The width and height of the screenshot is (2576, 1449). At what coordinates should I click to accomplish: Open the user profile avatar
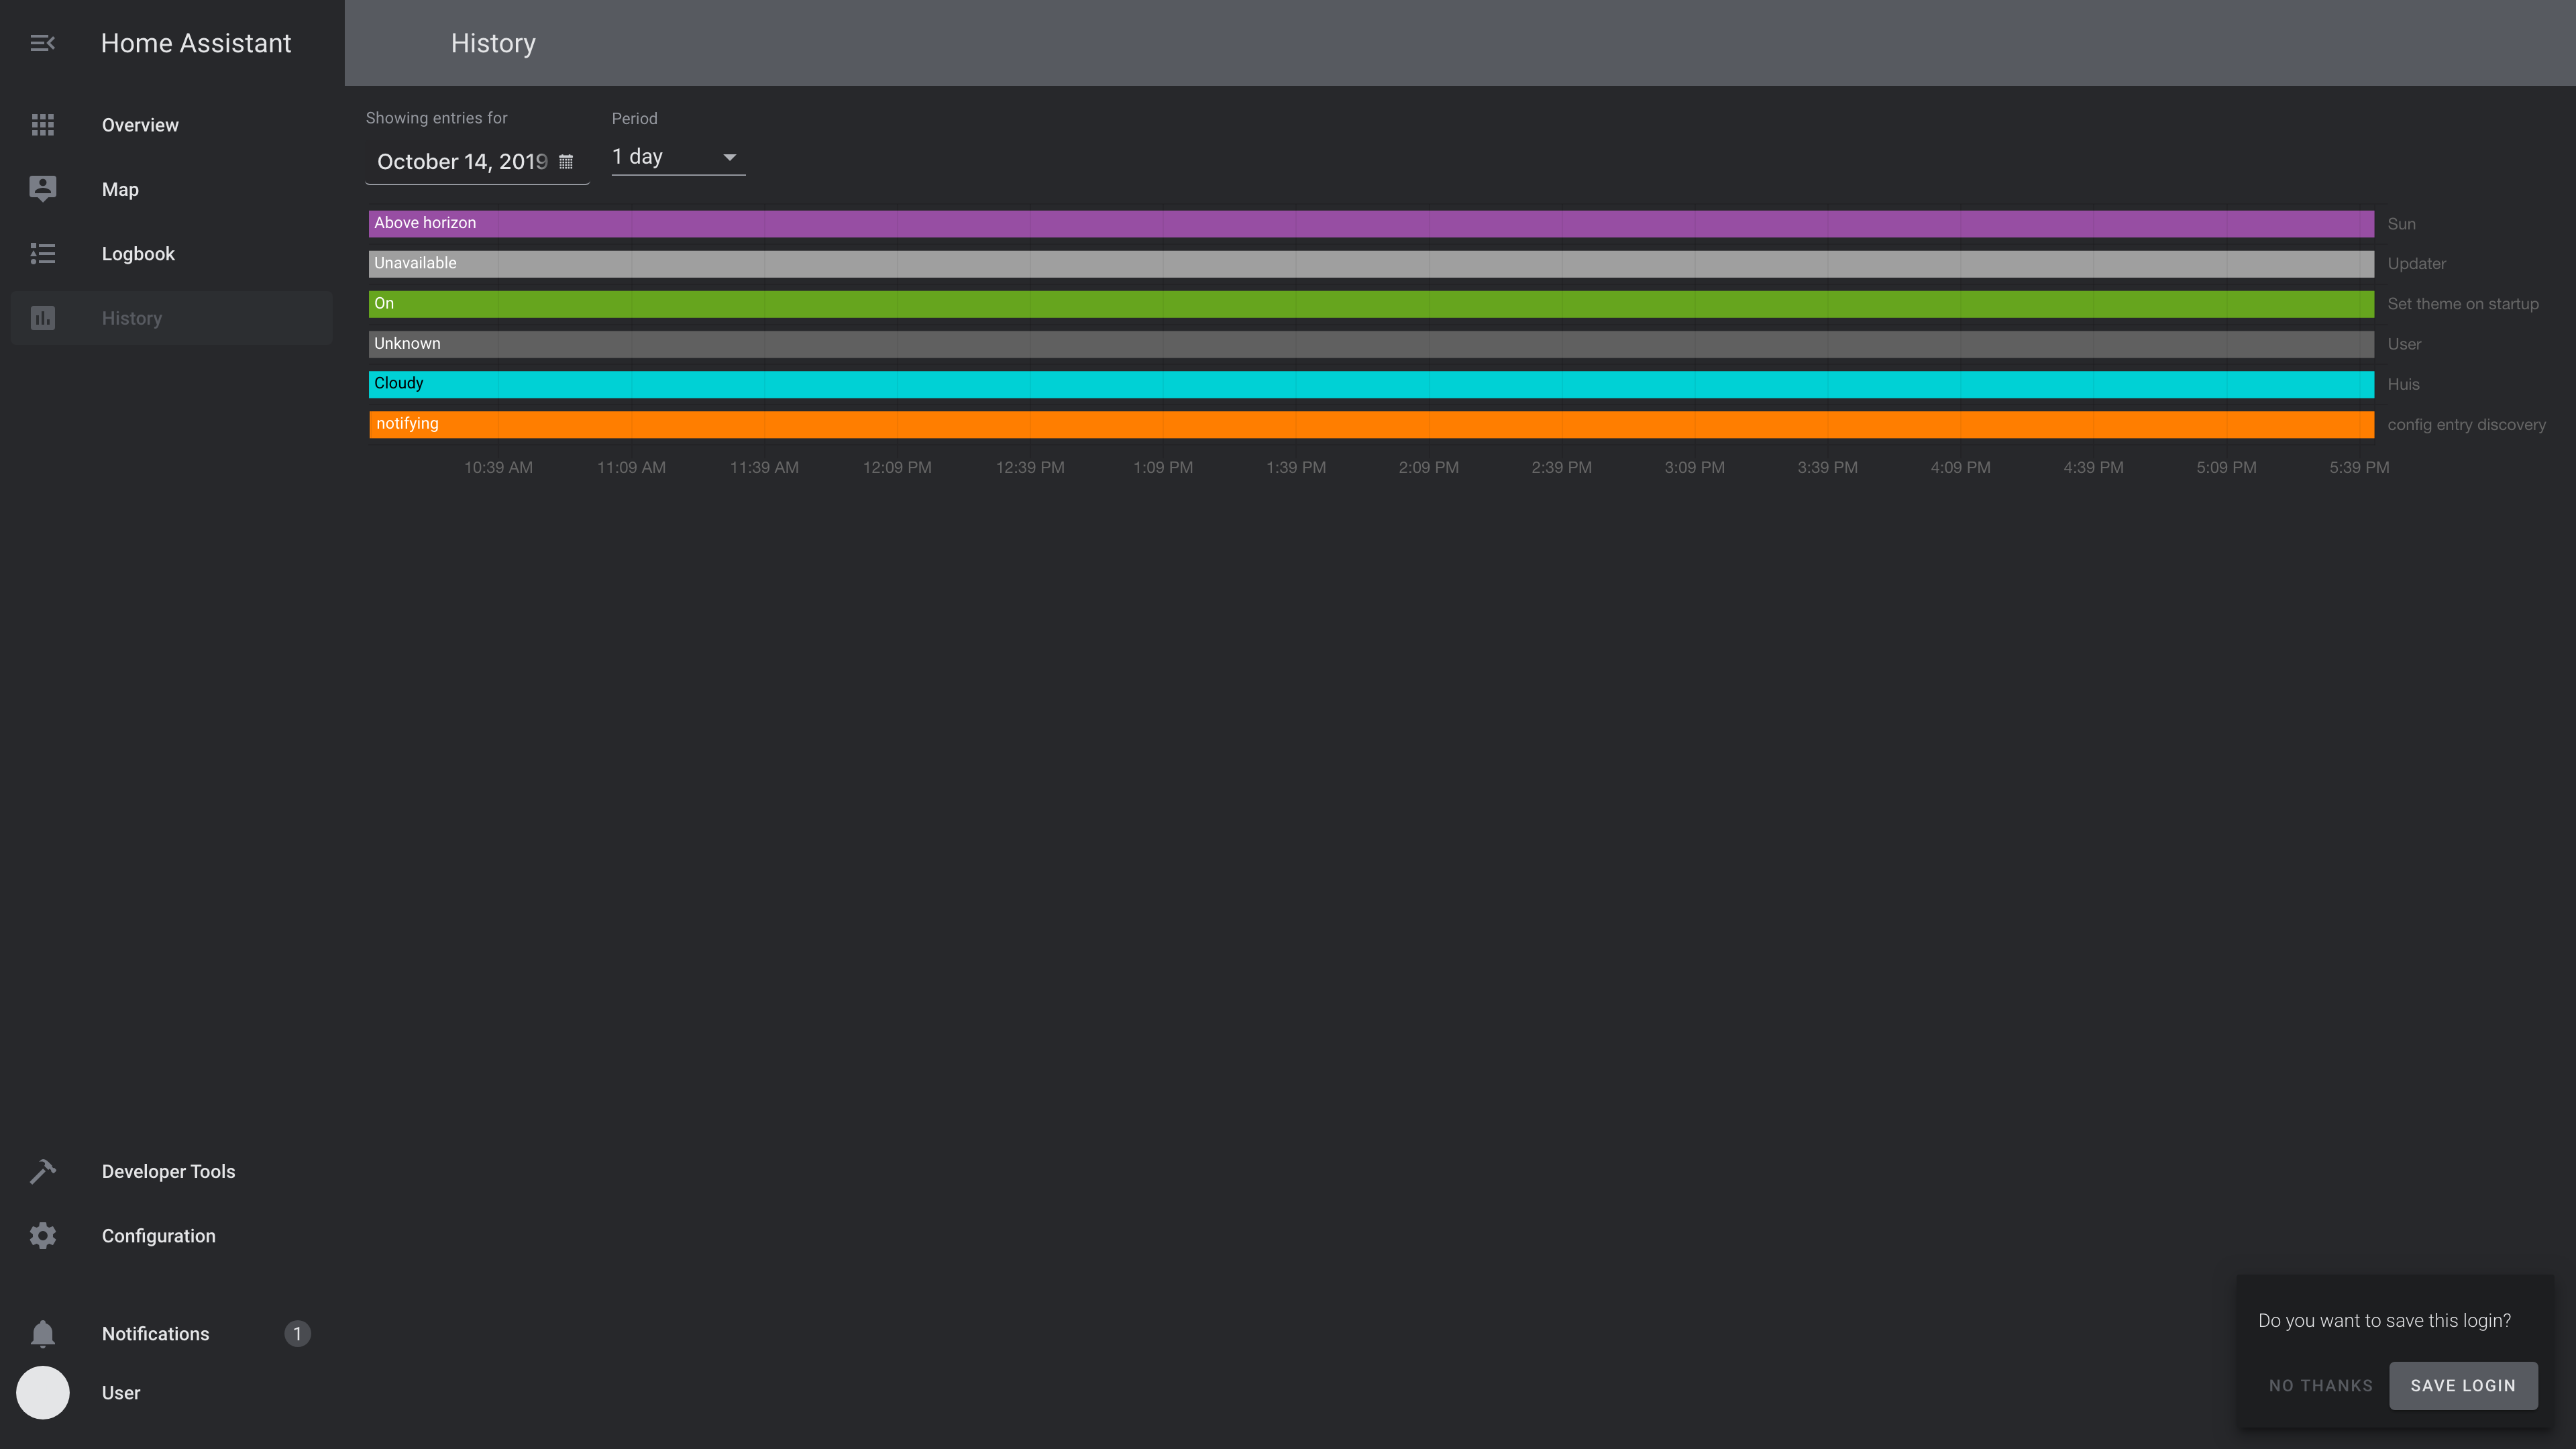tap(42, 1393)
